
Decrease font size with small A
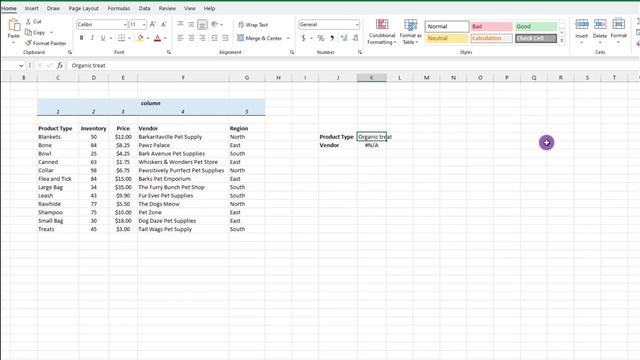click(x=164, y=24)
